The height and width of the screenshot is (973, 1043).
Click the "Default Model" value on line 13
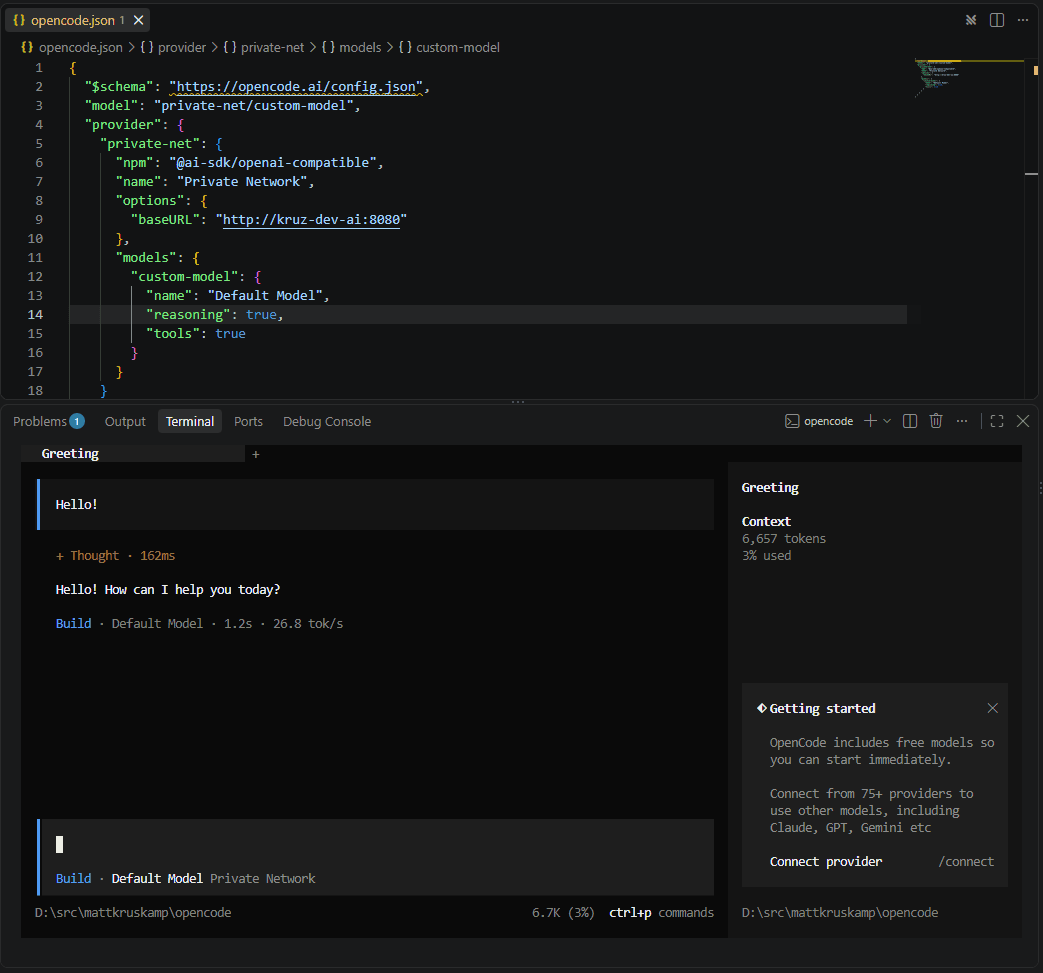(265, 295)
